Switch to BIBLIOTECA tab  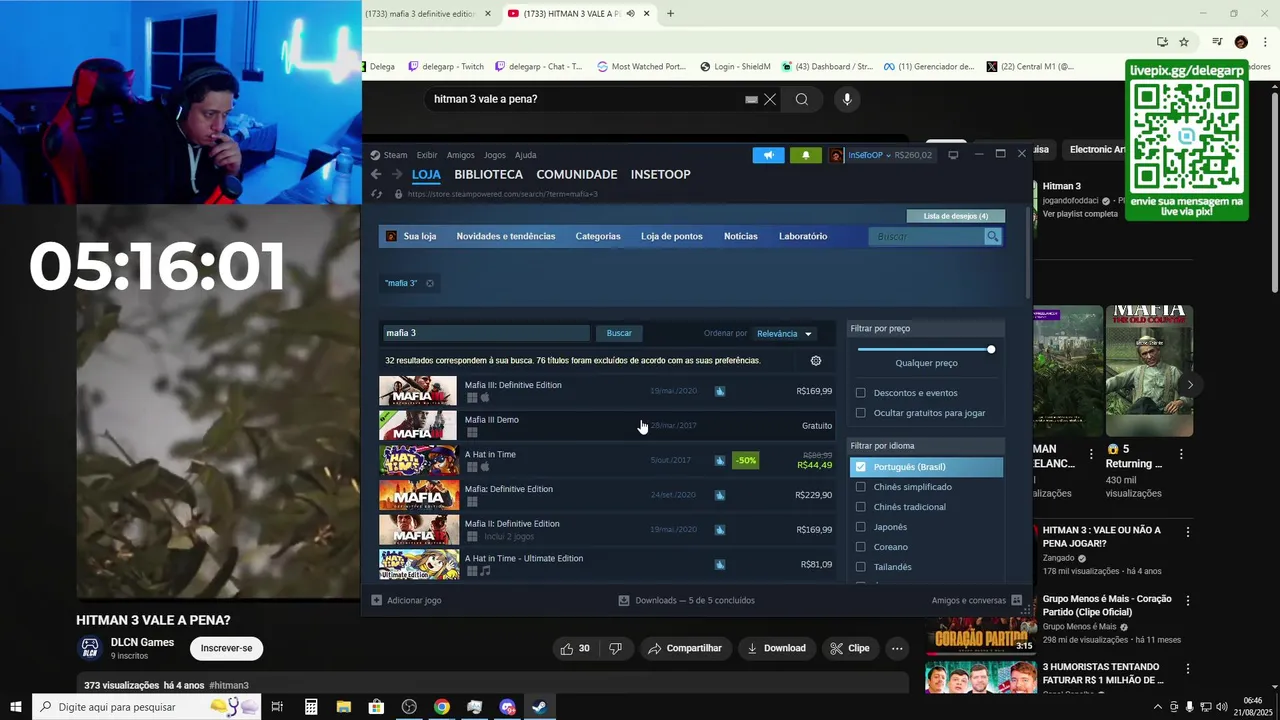coord(488,174)
